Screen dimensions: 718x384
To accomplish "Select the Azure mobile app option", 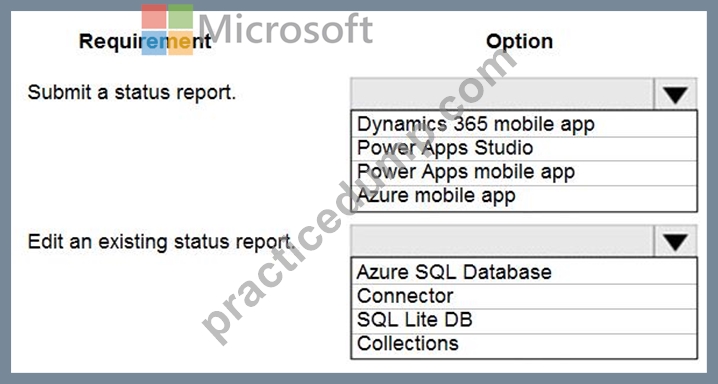I will pyautogui.click(x=524, y=197).
